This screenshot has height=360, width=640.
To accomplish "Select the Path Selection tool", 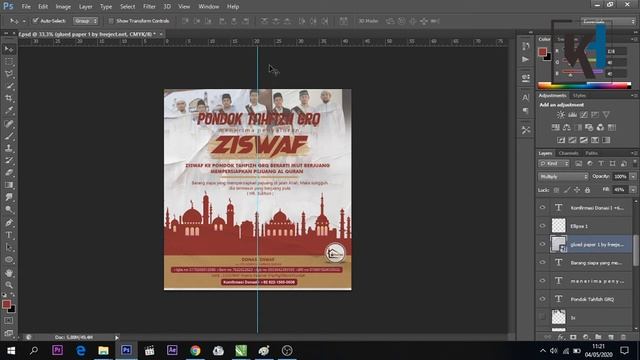I will coord(9,248).
